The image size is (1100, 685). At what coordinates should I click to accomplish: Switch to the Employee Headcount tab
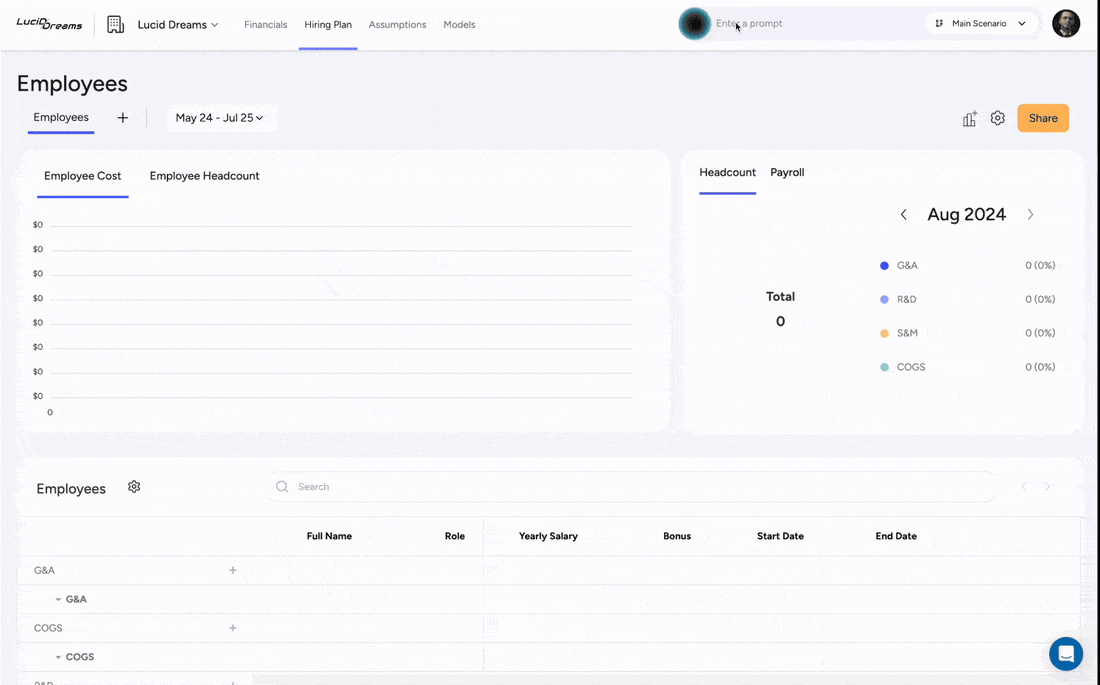tap(204, 175)
